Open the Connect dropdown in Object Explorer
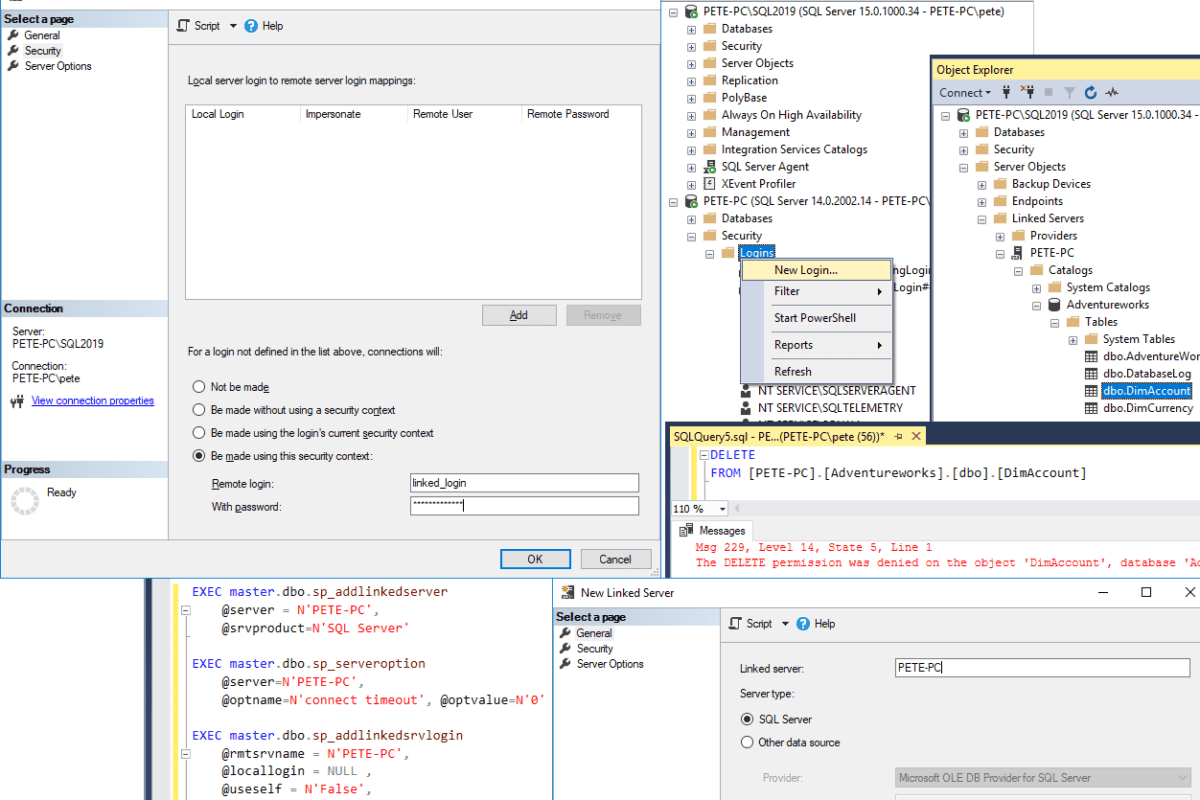The image size is (1200, 800). click(963, 92)
